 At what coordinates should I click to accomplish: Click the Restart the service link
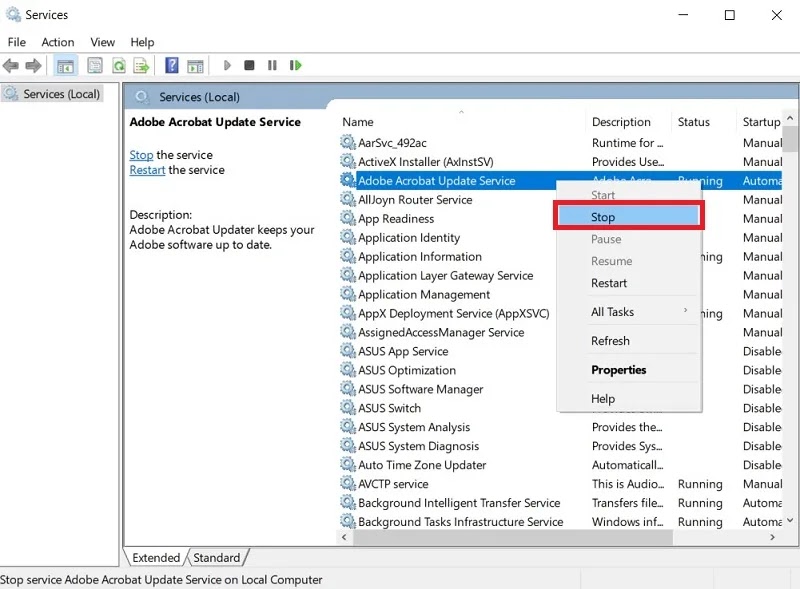[x=147, y=170]
